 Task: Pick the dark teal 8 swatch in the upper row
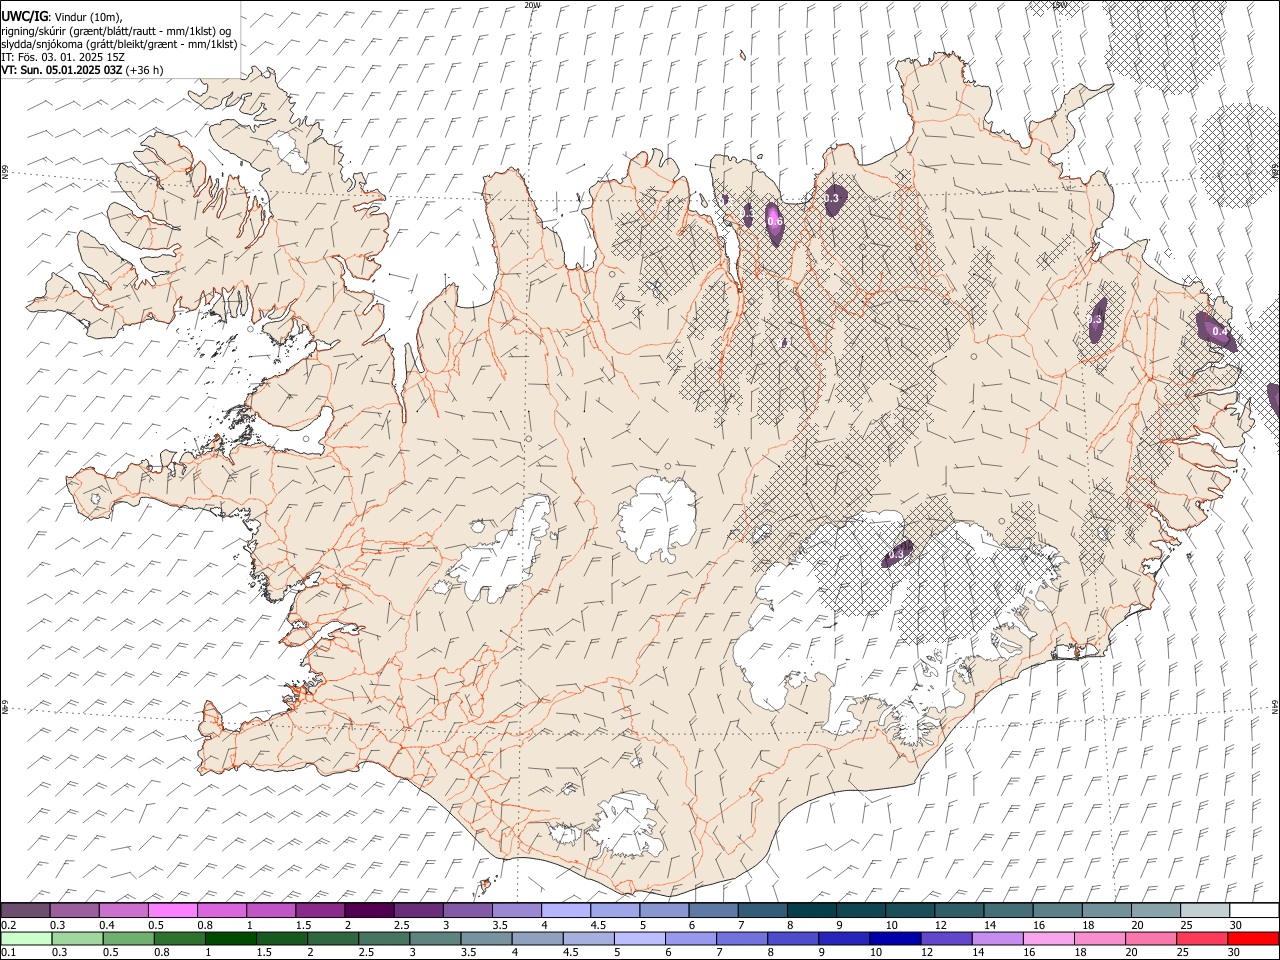click(x=811, y=910)
